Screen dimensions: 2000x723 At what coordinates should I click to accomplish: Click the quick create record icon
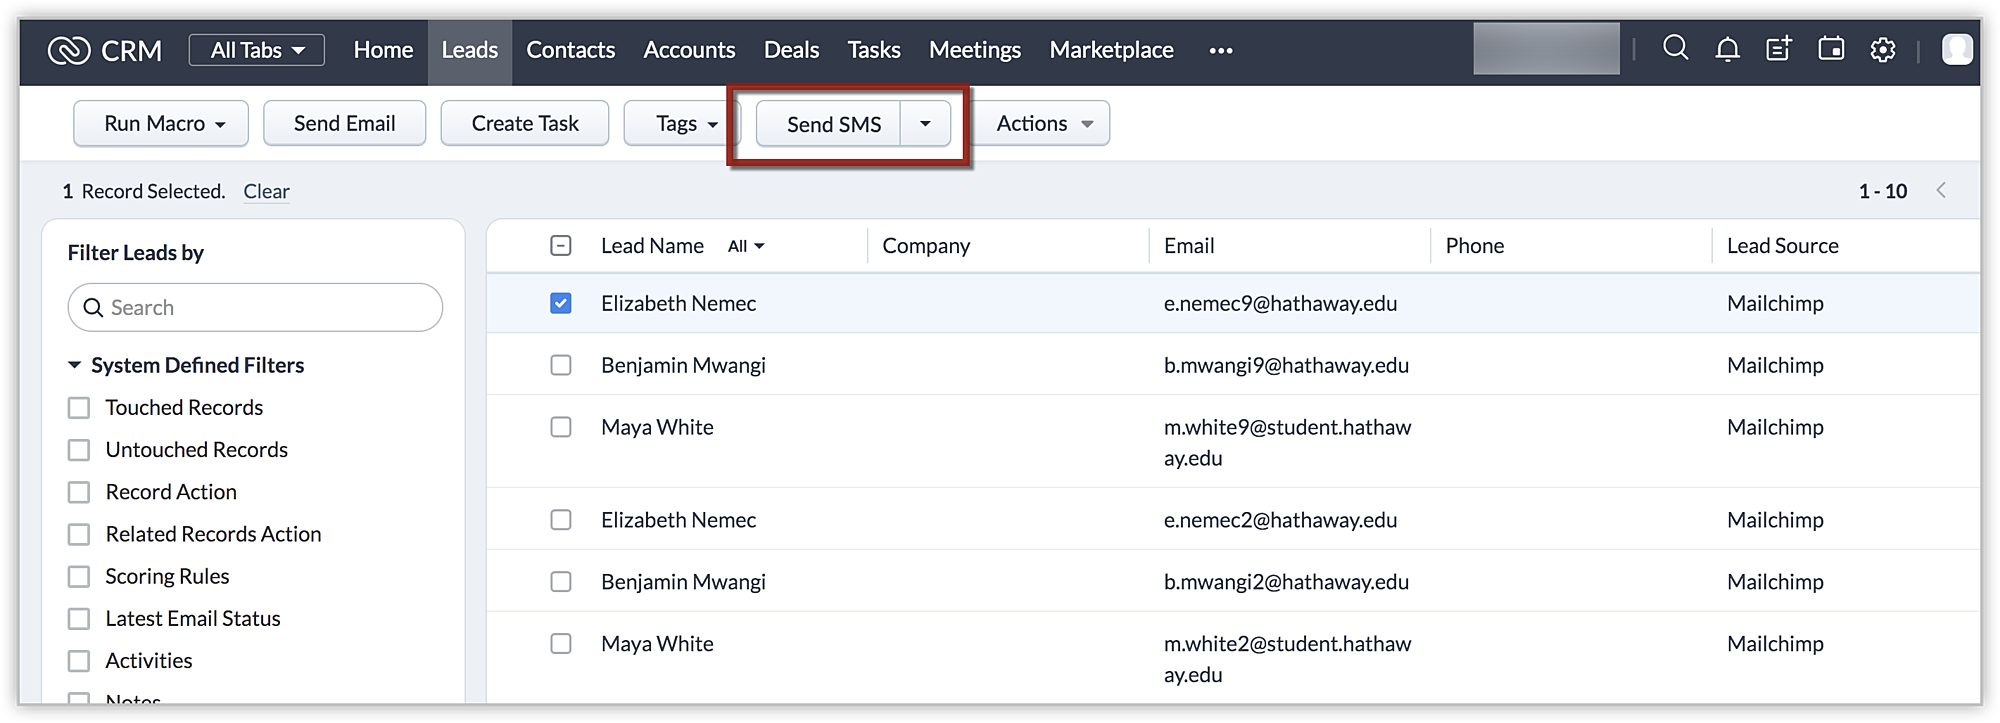tap(1779, 49)
